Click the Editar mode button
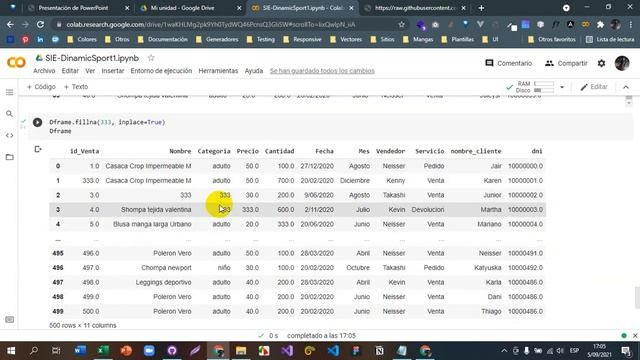The height and width of the screenshot is (360, 640). point(594,87)
